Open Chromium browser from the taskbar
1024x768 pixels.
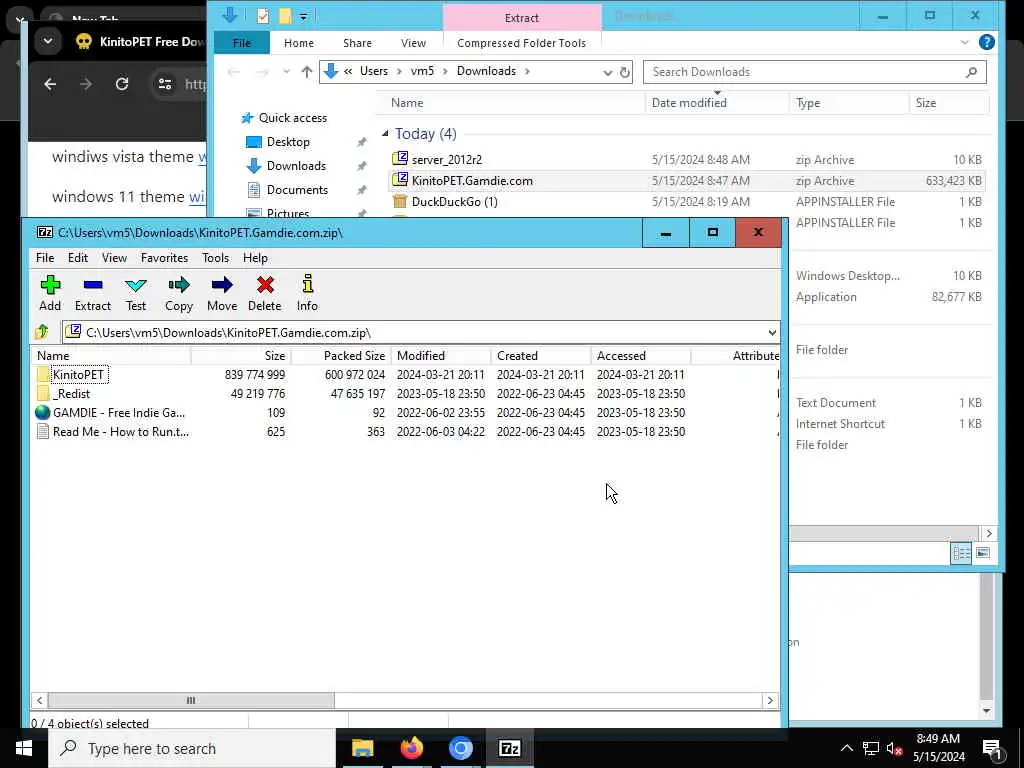pos(460,748)
